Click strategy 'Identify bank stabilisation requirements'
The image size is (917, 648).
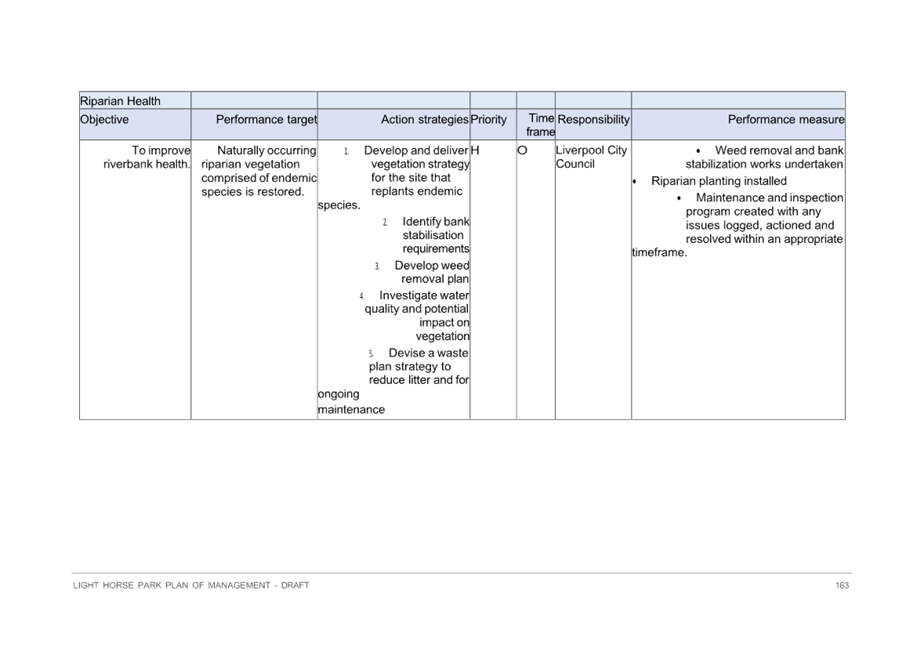pos(426,235)
